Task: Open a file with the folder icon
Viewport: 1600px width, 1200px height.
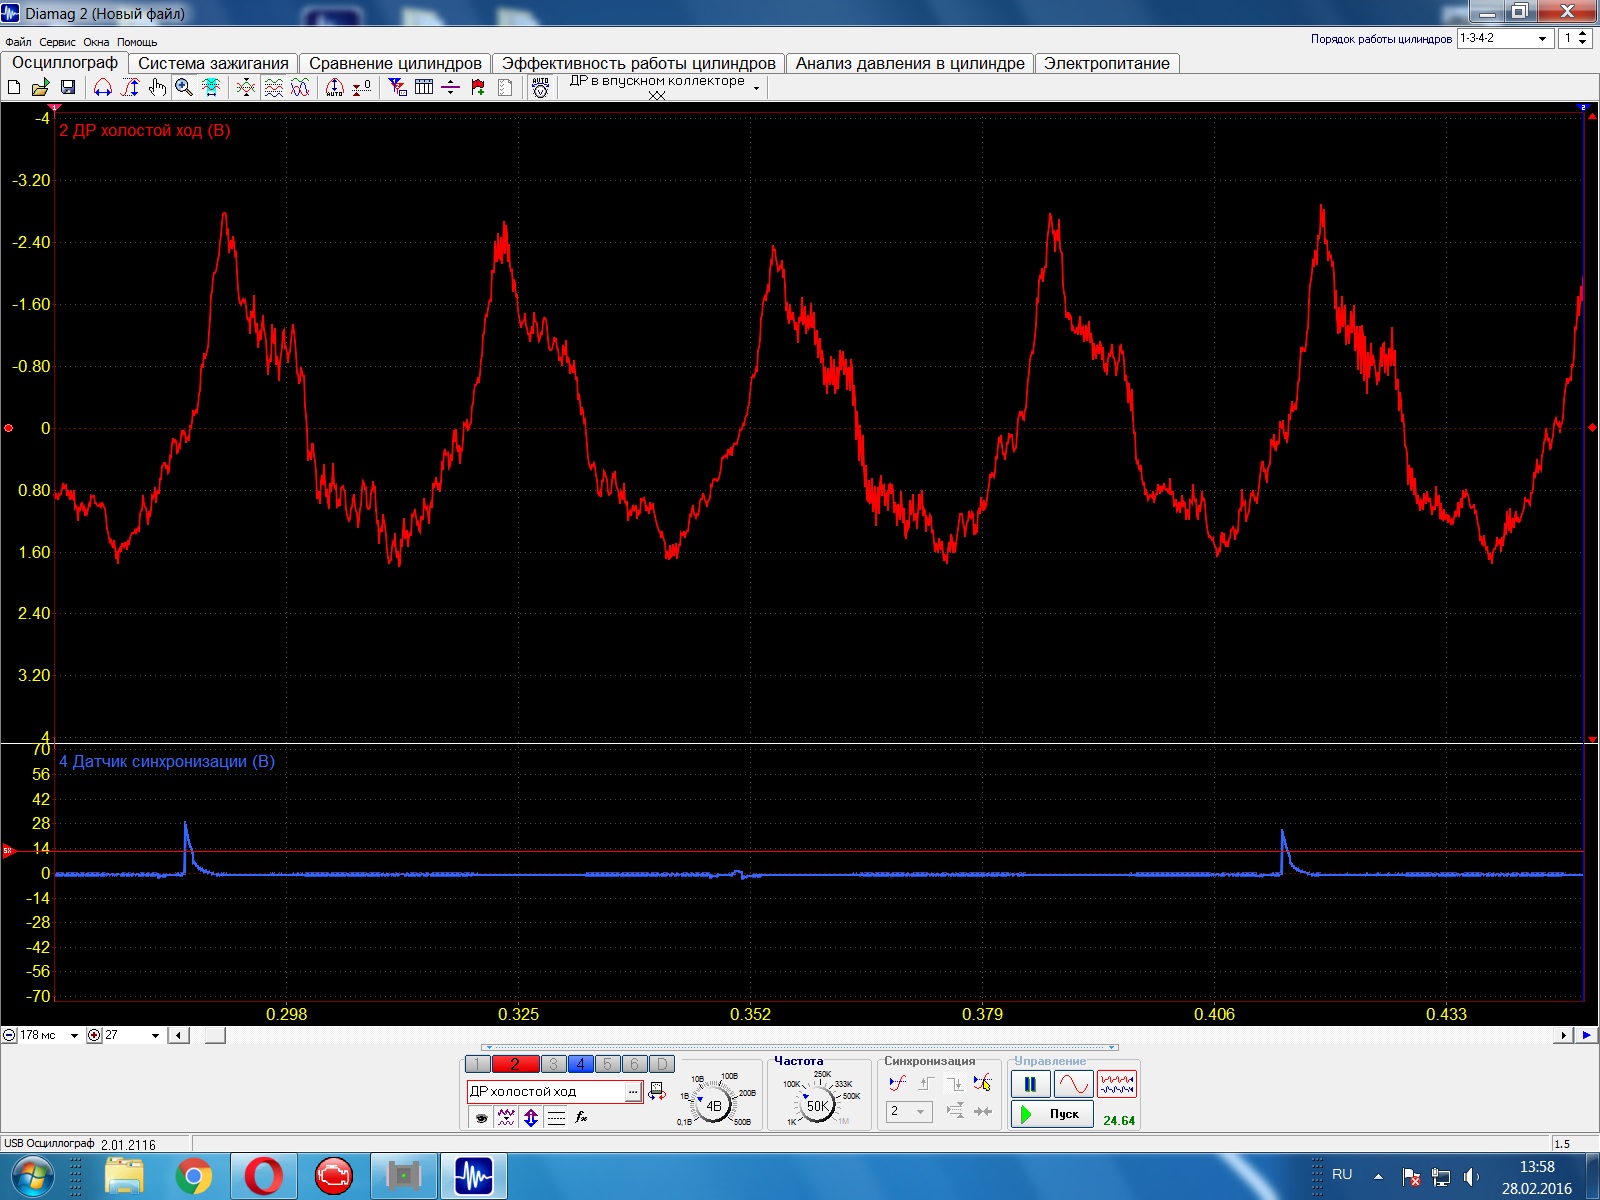Action: point(40,88)
